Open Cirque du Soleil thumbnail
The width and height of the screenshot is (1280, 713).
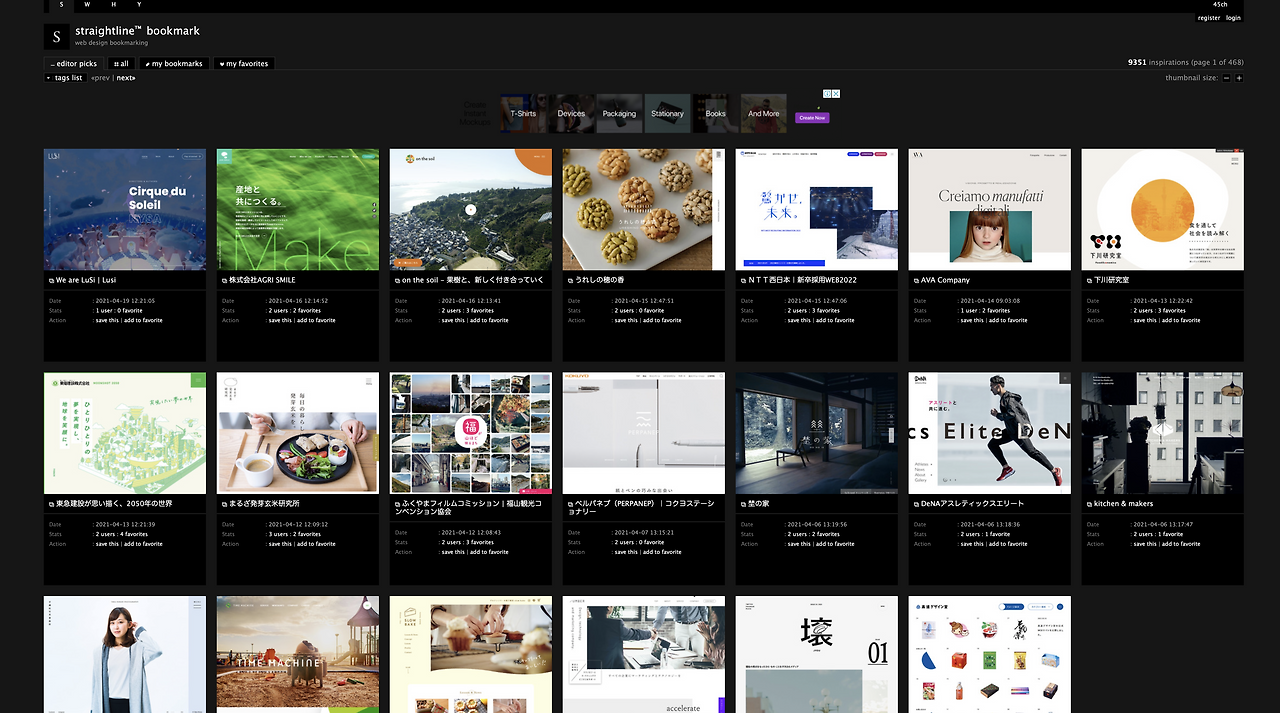[125, 209]
